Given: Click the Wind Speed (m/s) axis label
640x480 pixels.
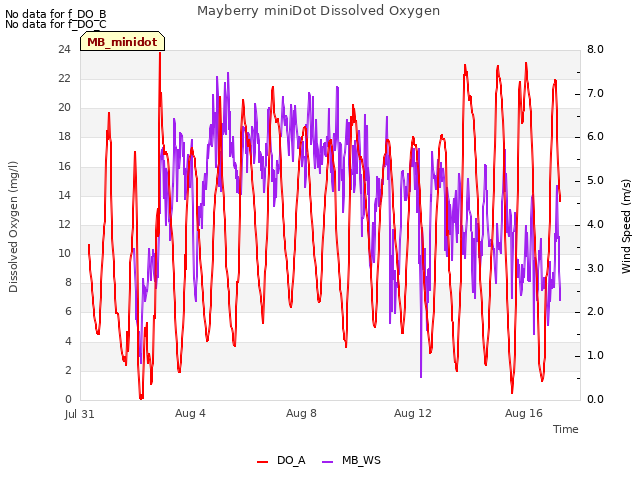Looking at the screenshot, I should click(x=626, y=227).
